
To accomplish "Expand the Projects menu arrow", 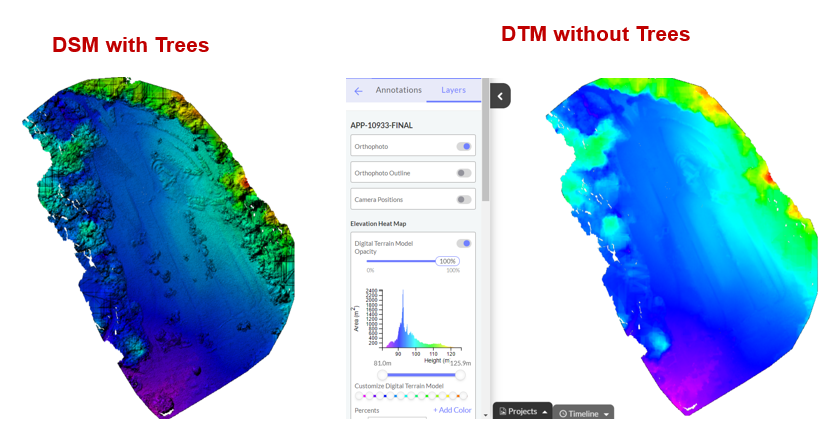I will (545, 412).
